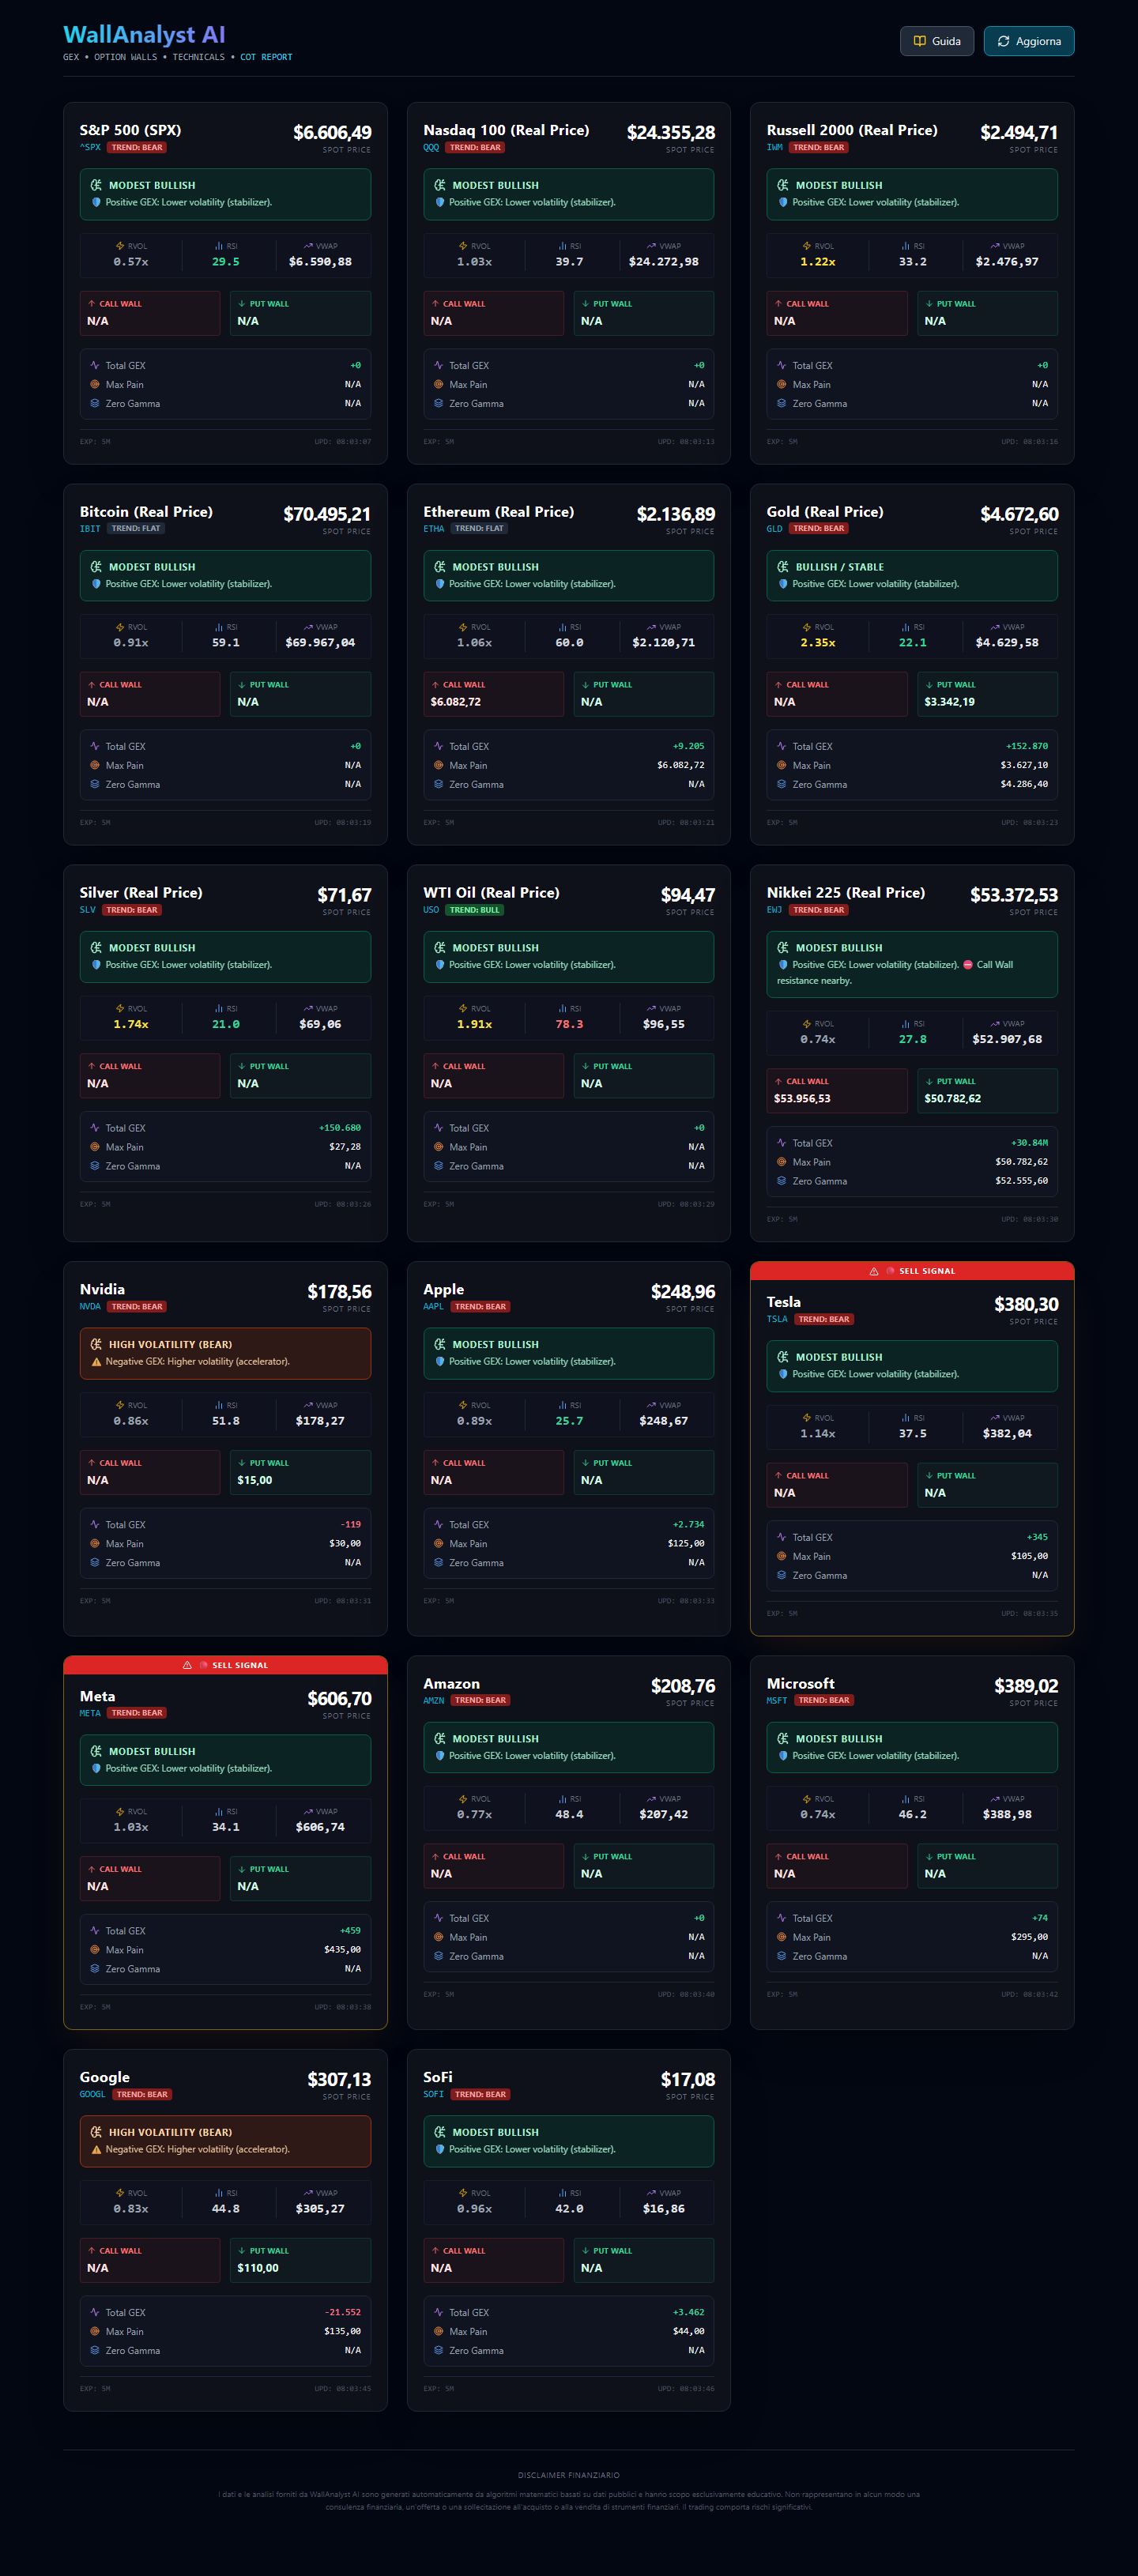The image size is (1138, 2576).
Task: Click the WallAnalyst AI logo title
Action: point(144,35)
